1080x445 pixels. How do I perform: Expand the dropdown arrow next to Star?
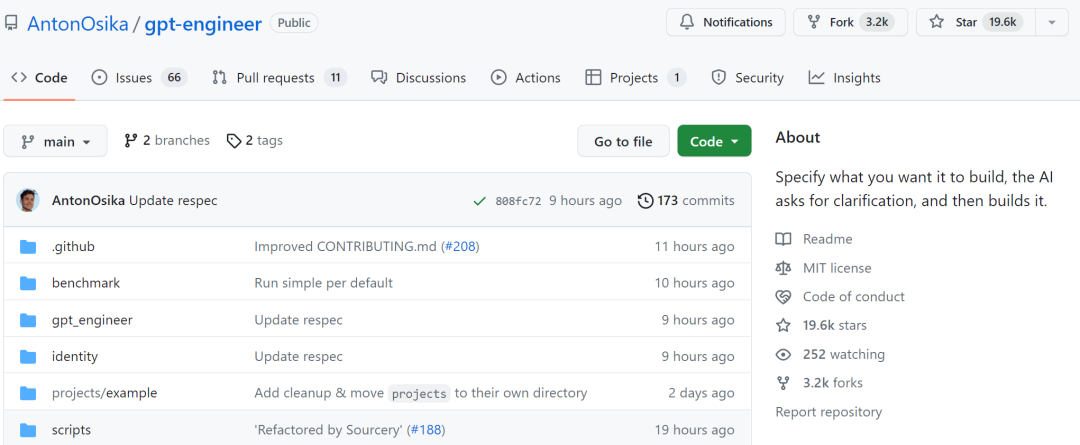click(x=1052, y=22)
